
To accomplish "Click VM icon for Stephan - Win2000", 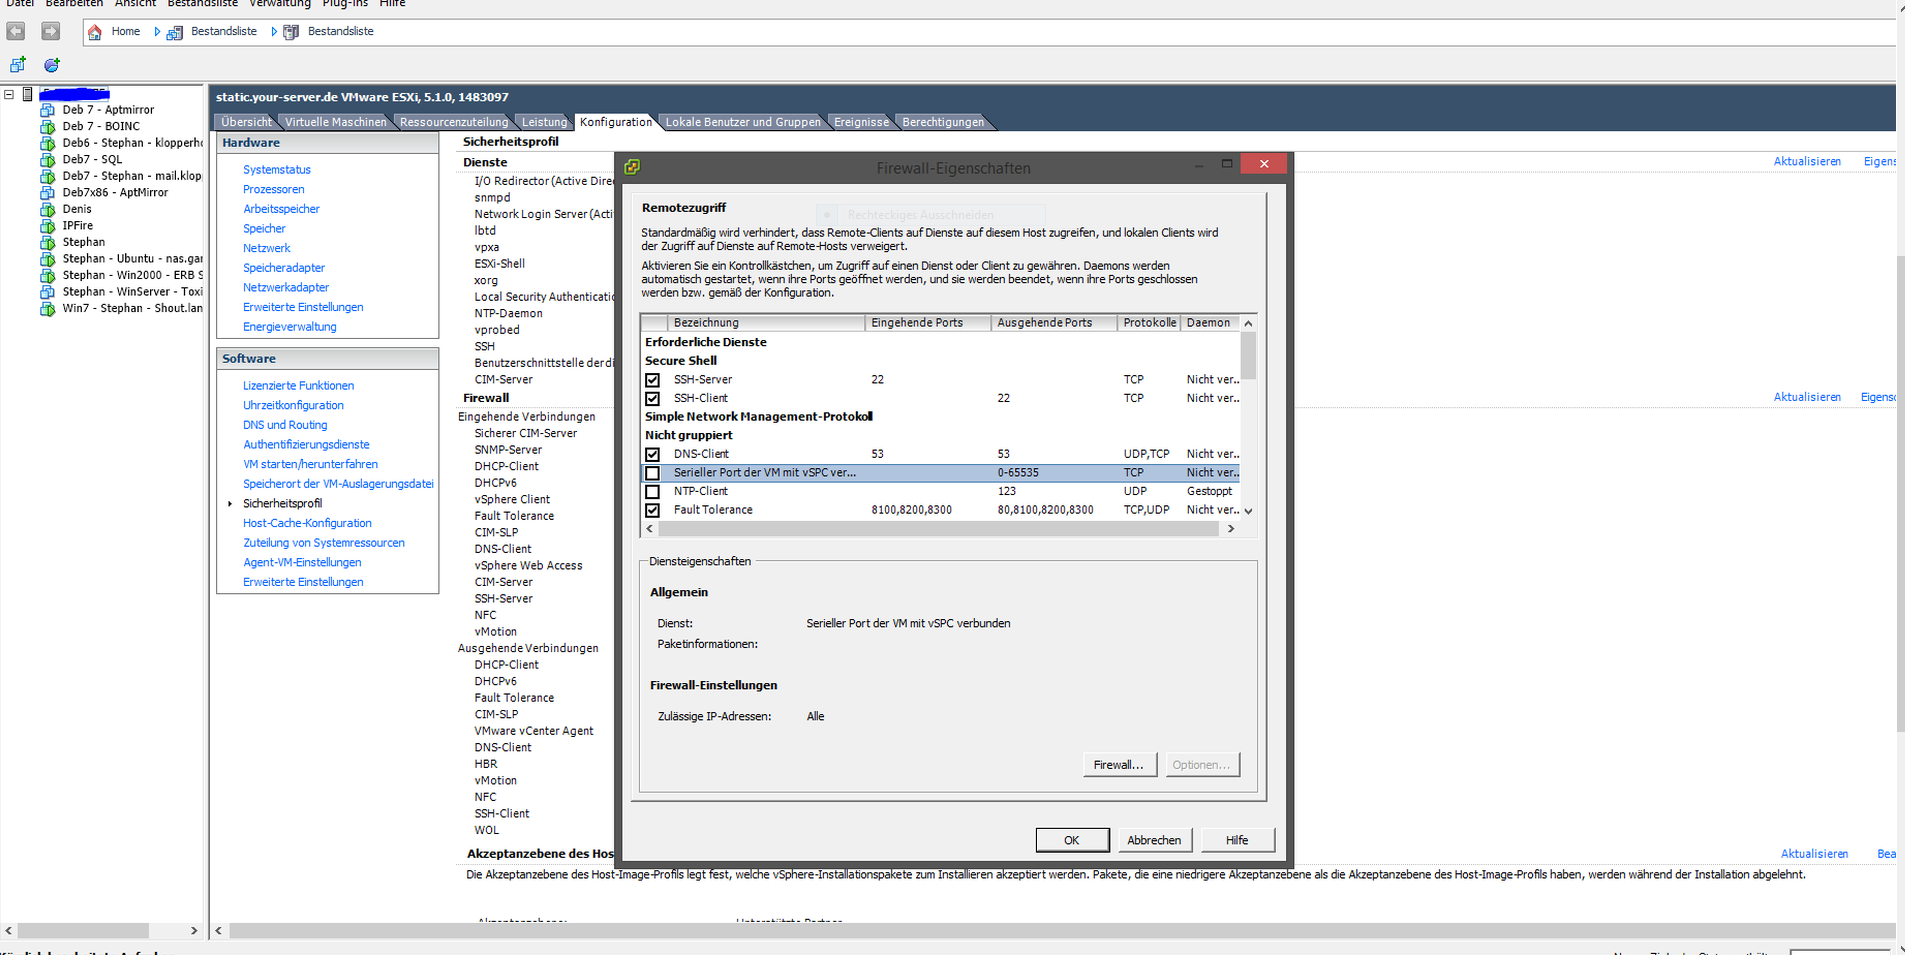I will [x=47, y=276].
